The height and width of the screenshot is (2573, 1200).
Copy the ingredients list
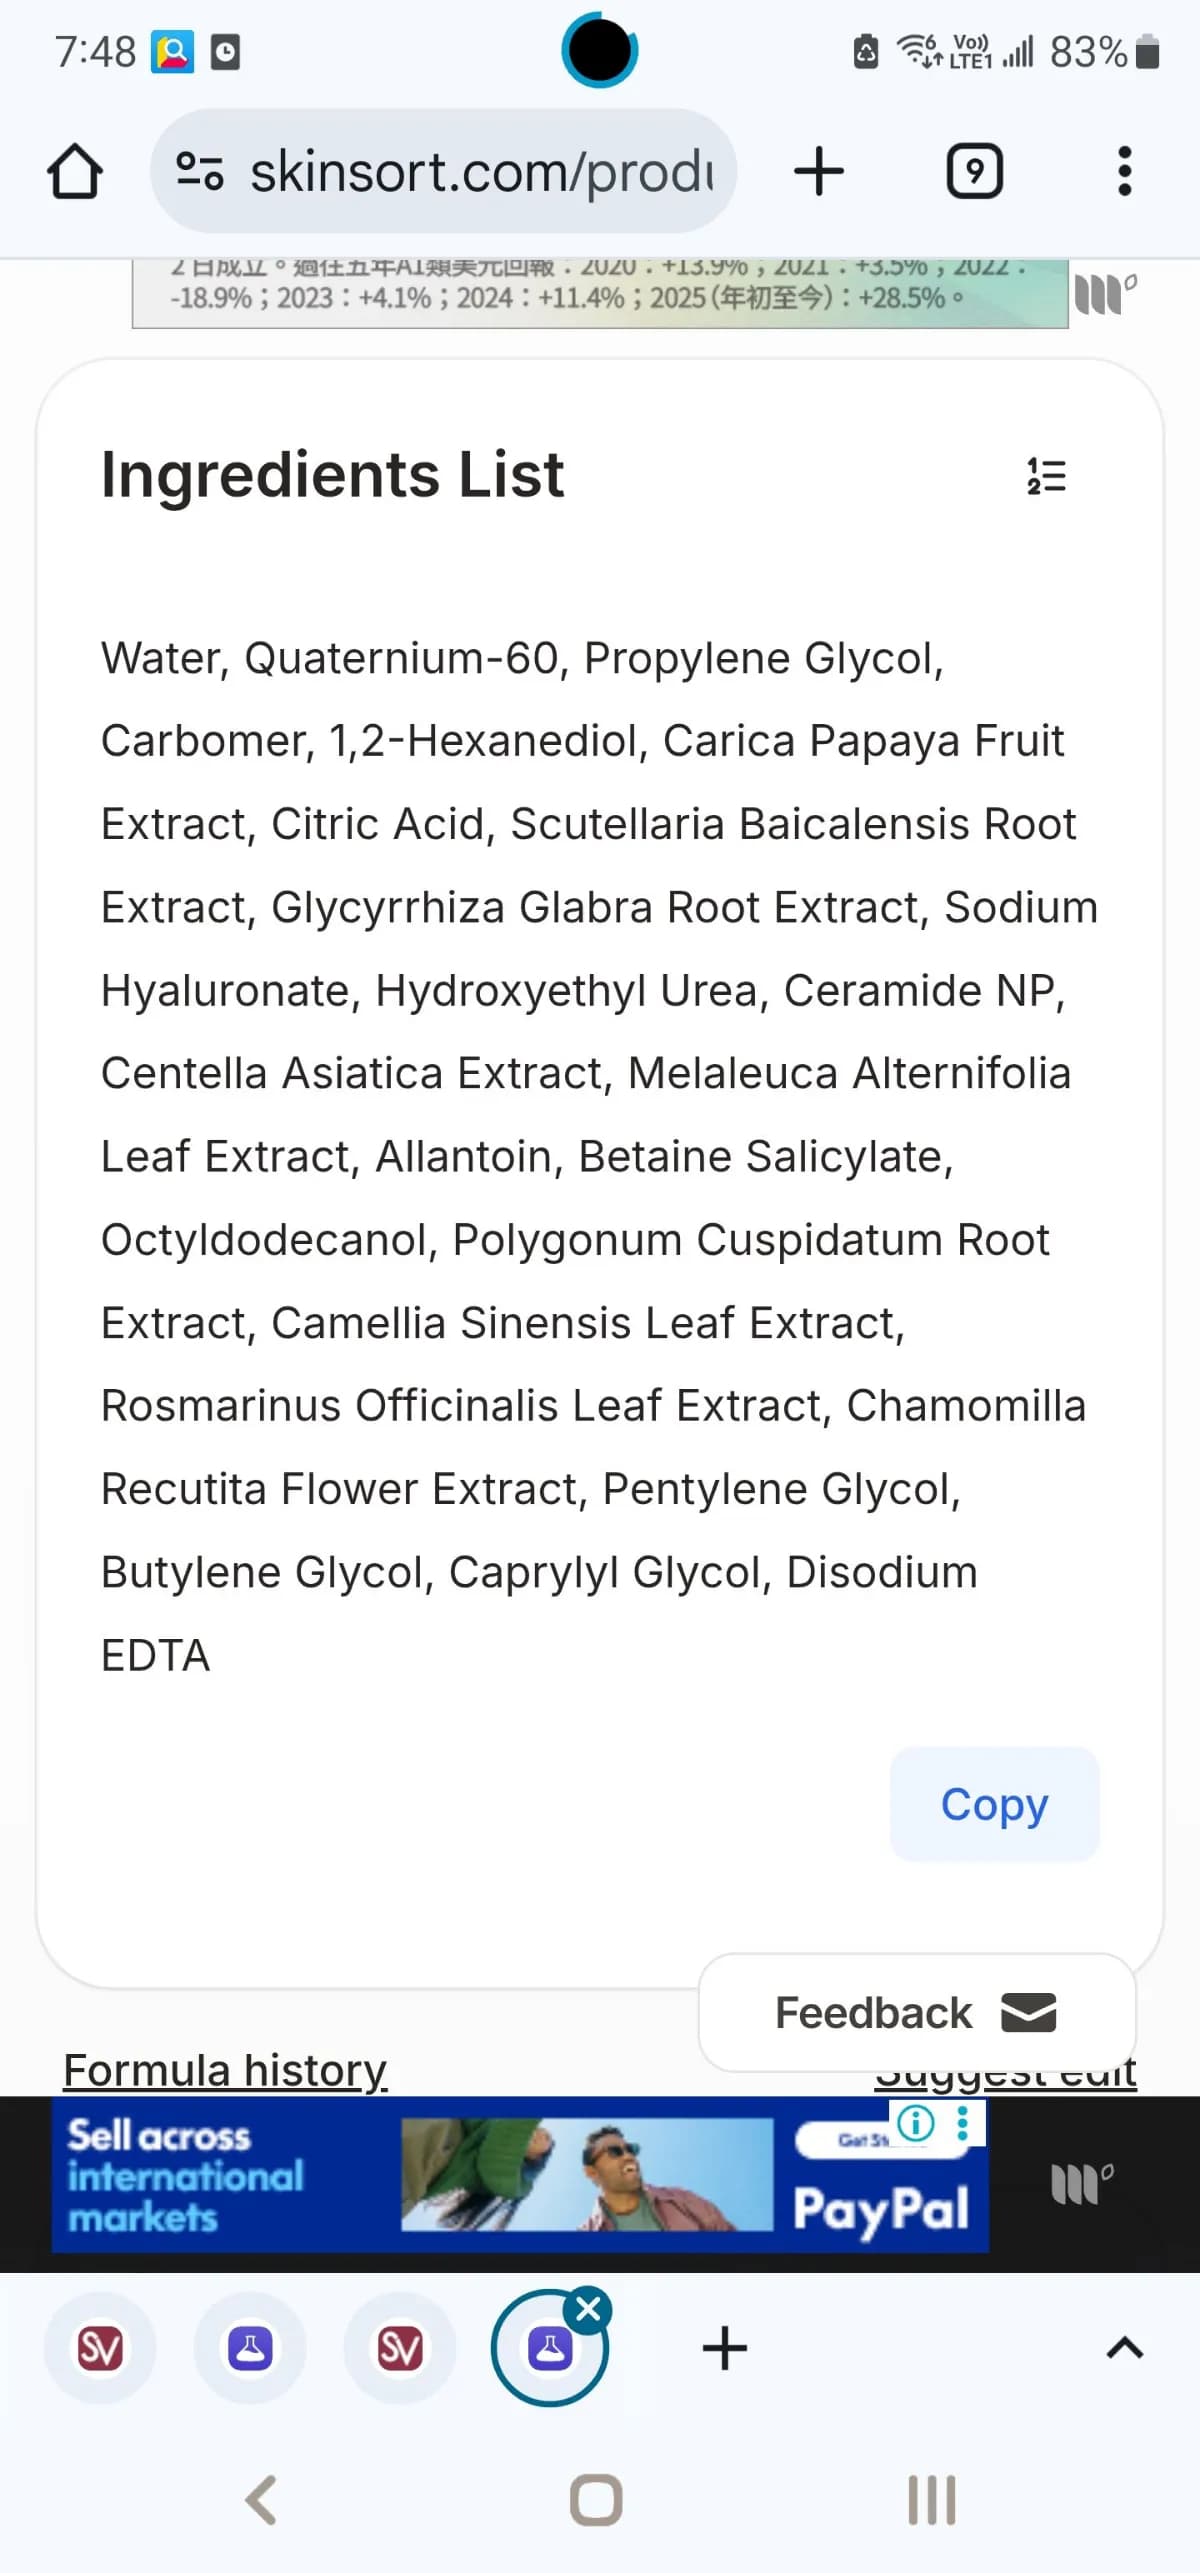(x=994, y=1804)
